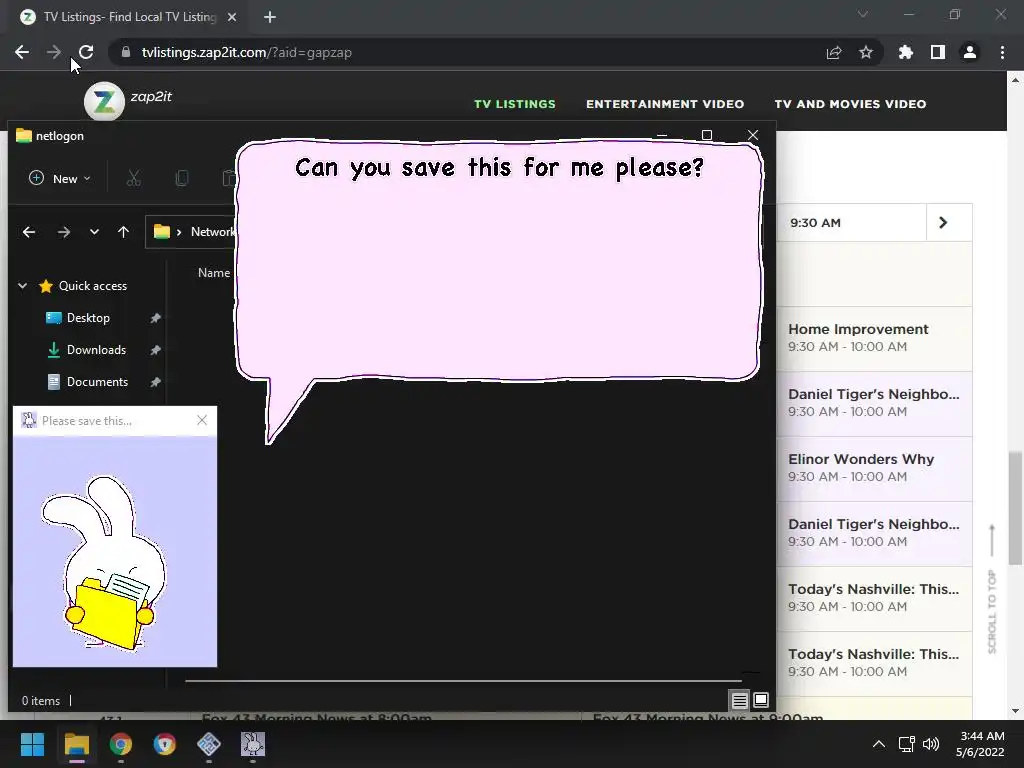Switch Explorer to details view

tap(739, 701)
